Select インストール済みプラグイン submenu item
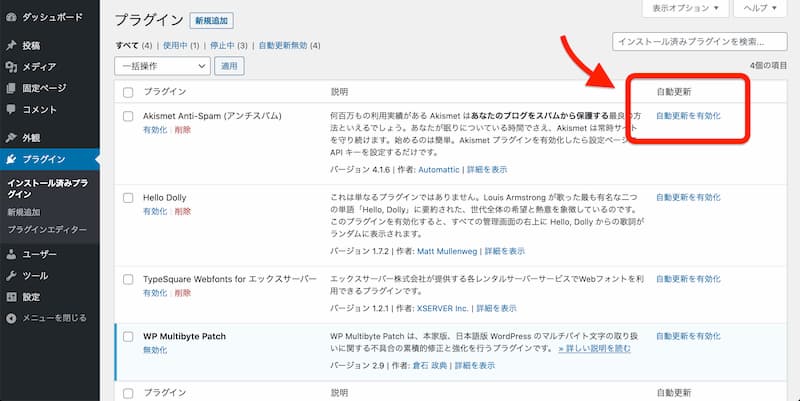Image resolution: width=800 pixels, height=401 pixels. tap(48, 188)
